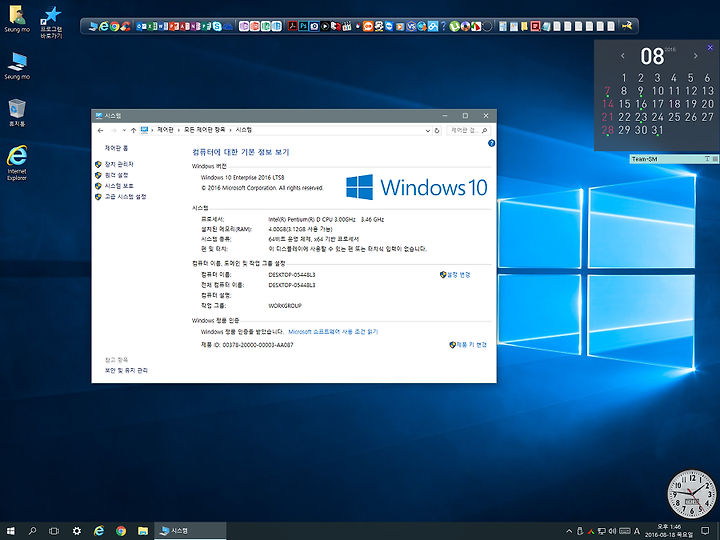
Task: Click Change product key link
Action: (468, 345)
